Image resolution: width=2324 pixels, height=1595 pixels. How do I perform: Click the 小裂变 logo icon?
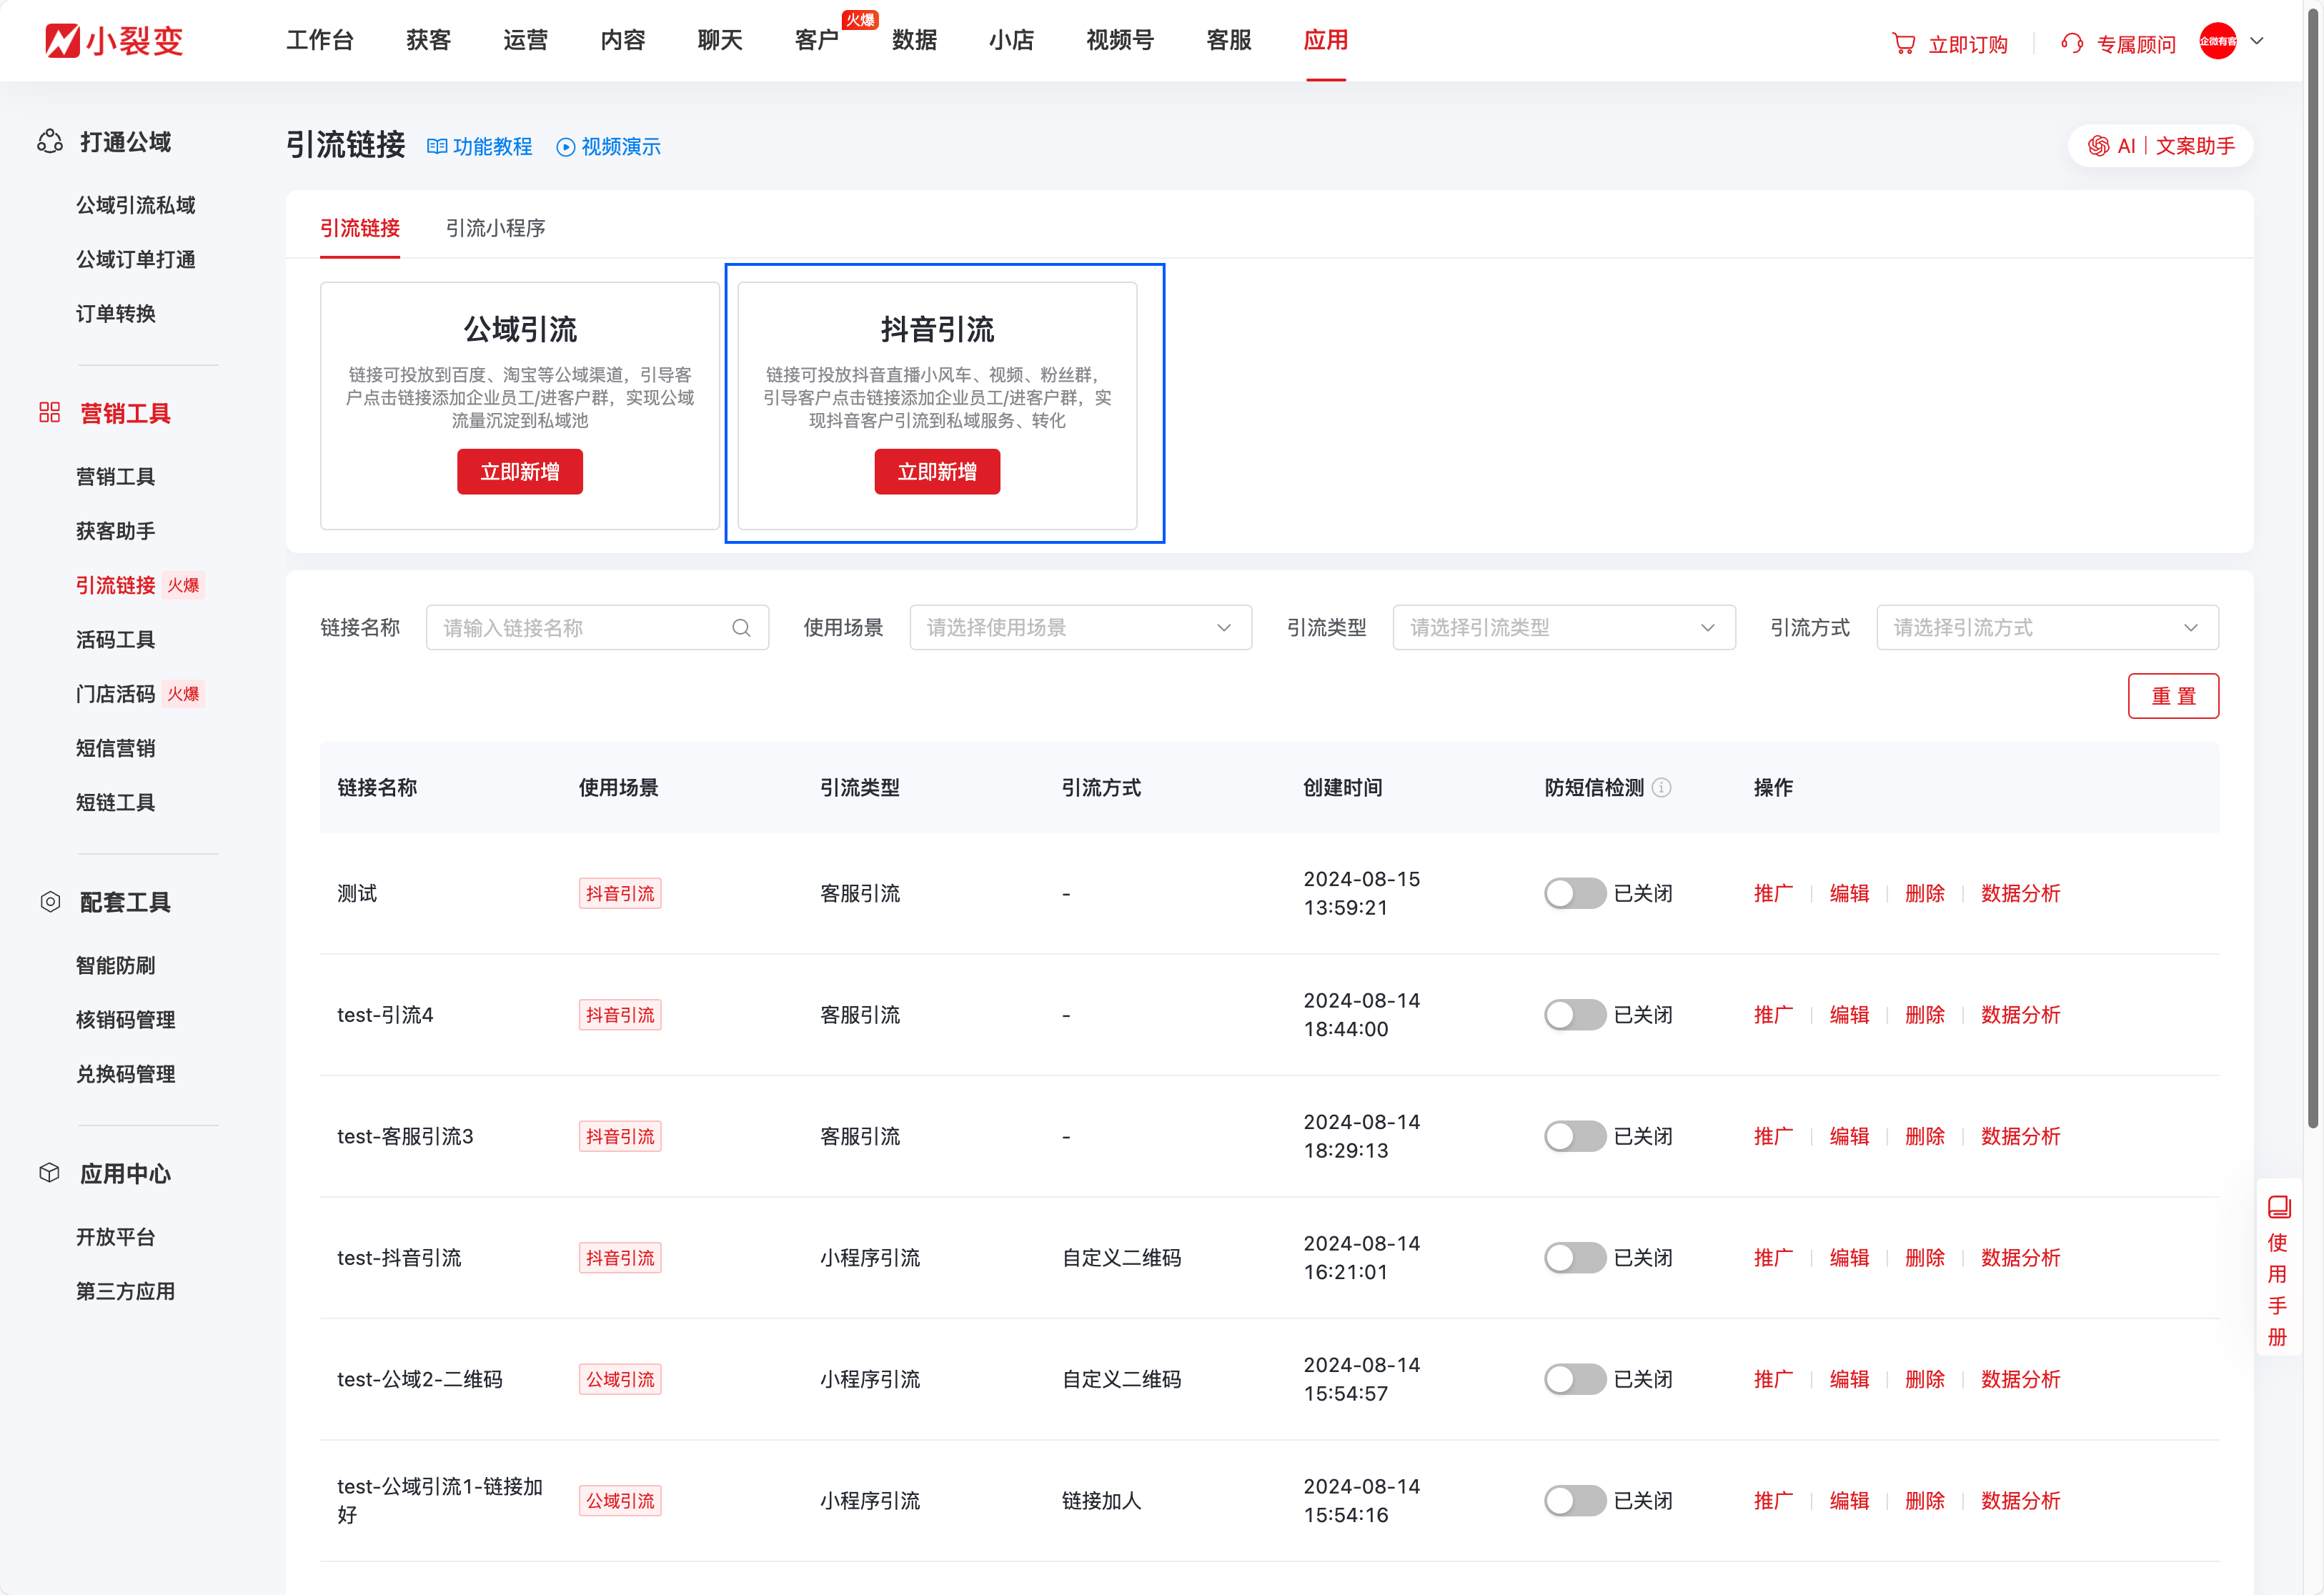point(62,41)
